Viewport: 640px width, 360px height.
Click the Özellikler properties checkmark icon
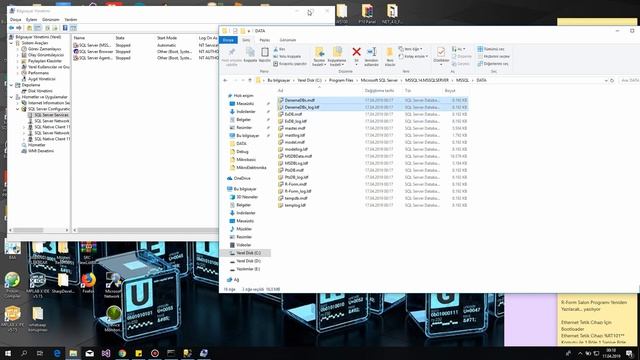pos(441,52)
